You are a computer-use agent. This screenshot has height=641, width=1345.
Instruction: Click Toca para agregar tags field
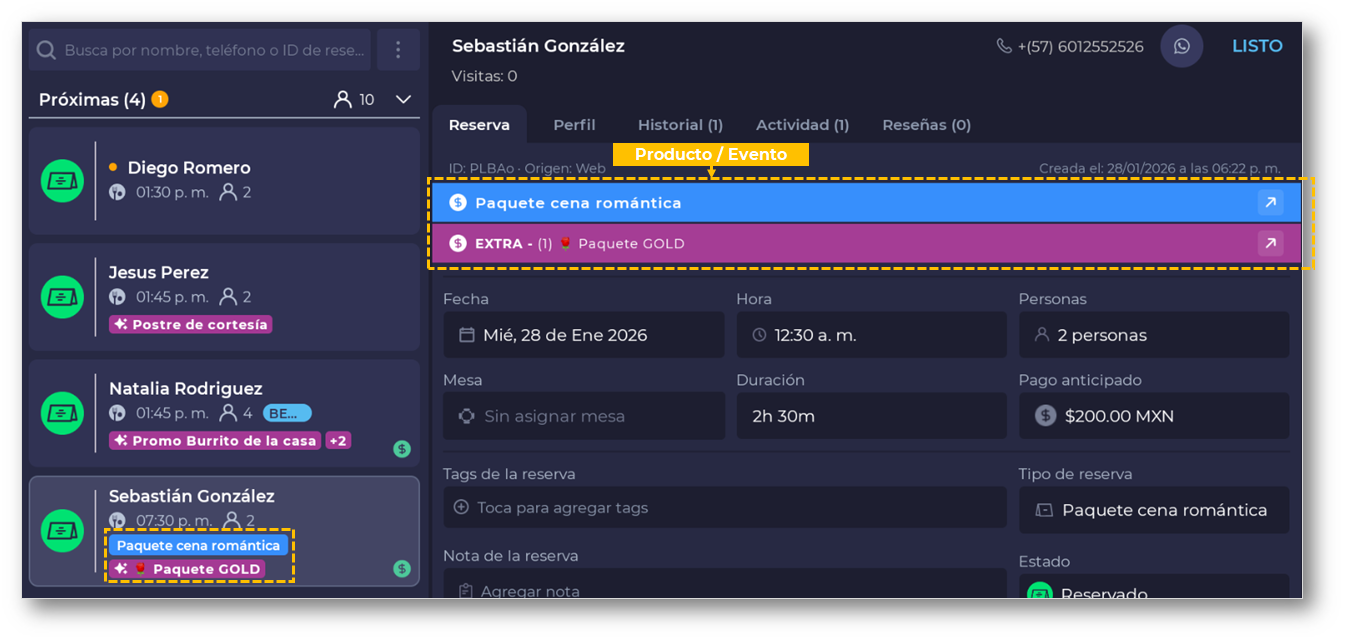[724, 508]
